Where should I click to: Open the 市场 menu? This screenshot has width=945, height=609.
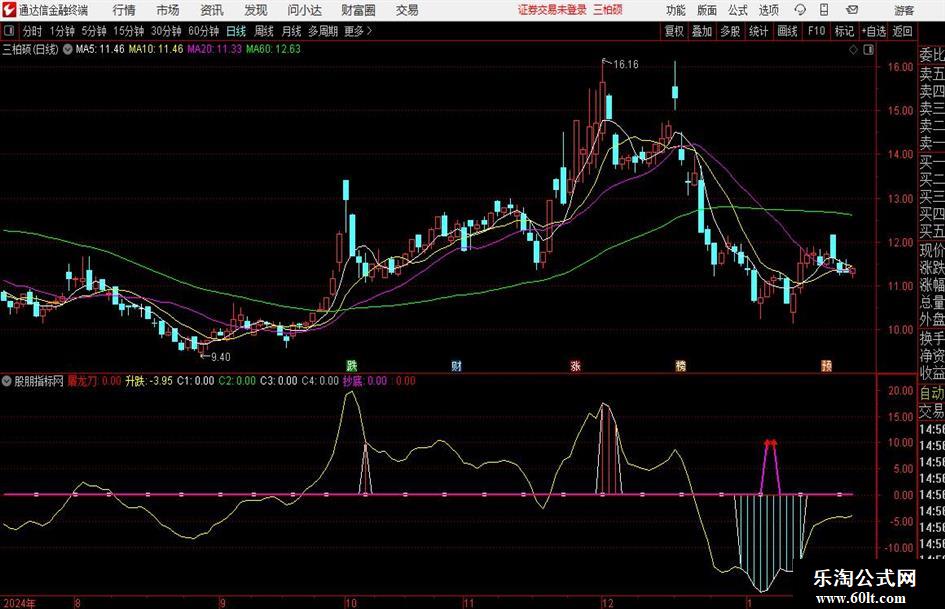click(168, 10)
